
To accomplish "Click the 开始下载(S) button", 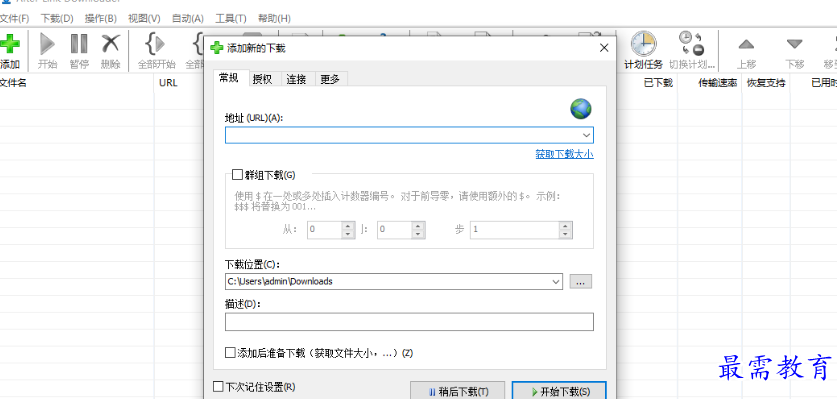I will 559,392.
